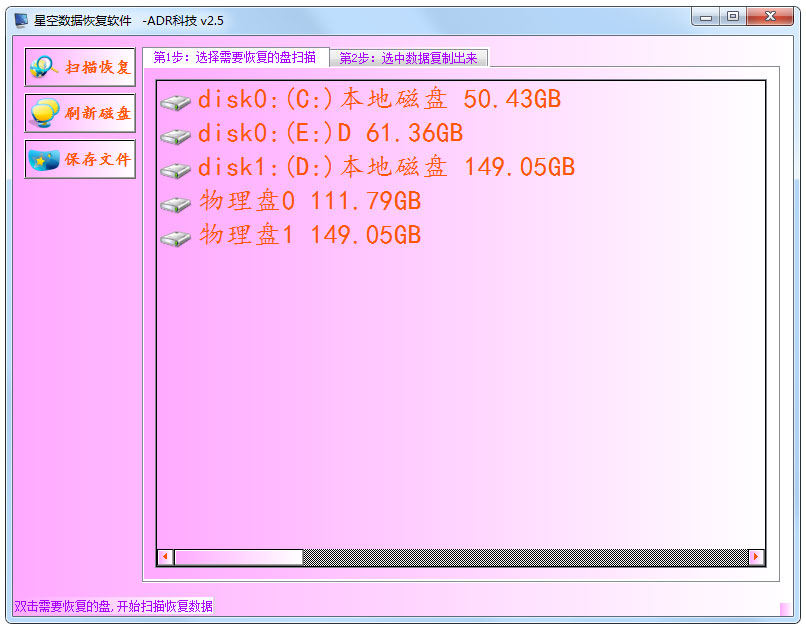Click the horizontal scrollbar left arrow
Screen dimensions: 806x630
166,557
